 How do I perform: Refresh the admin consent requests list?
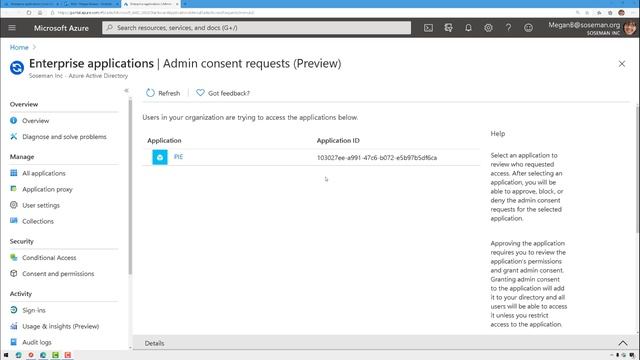tap(163, 93)
